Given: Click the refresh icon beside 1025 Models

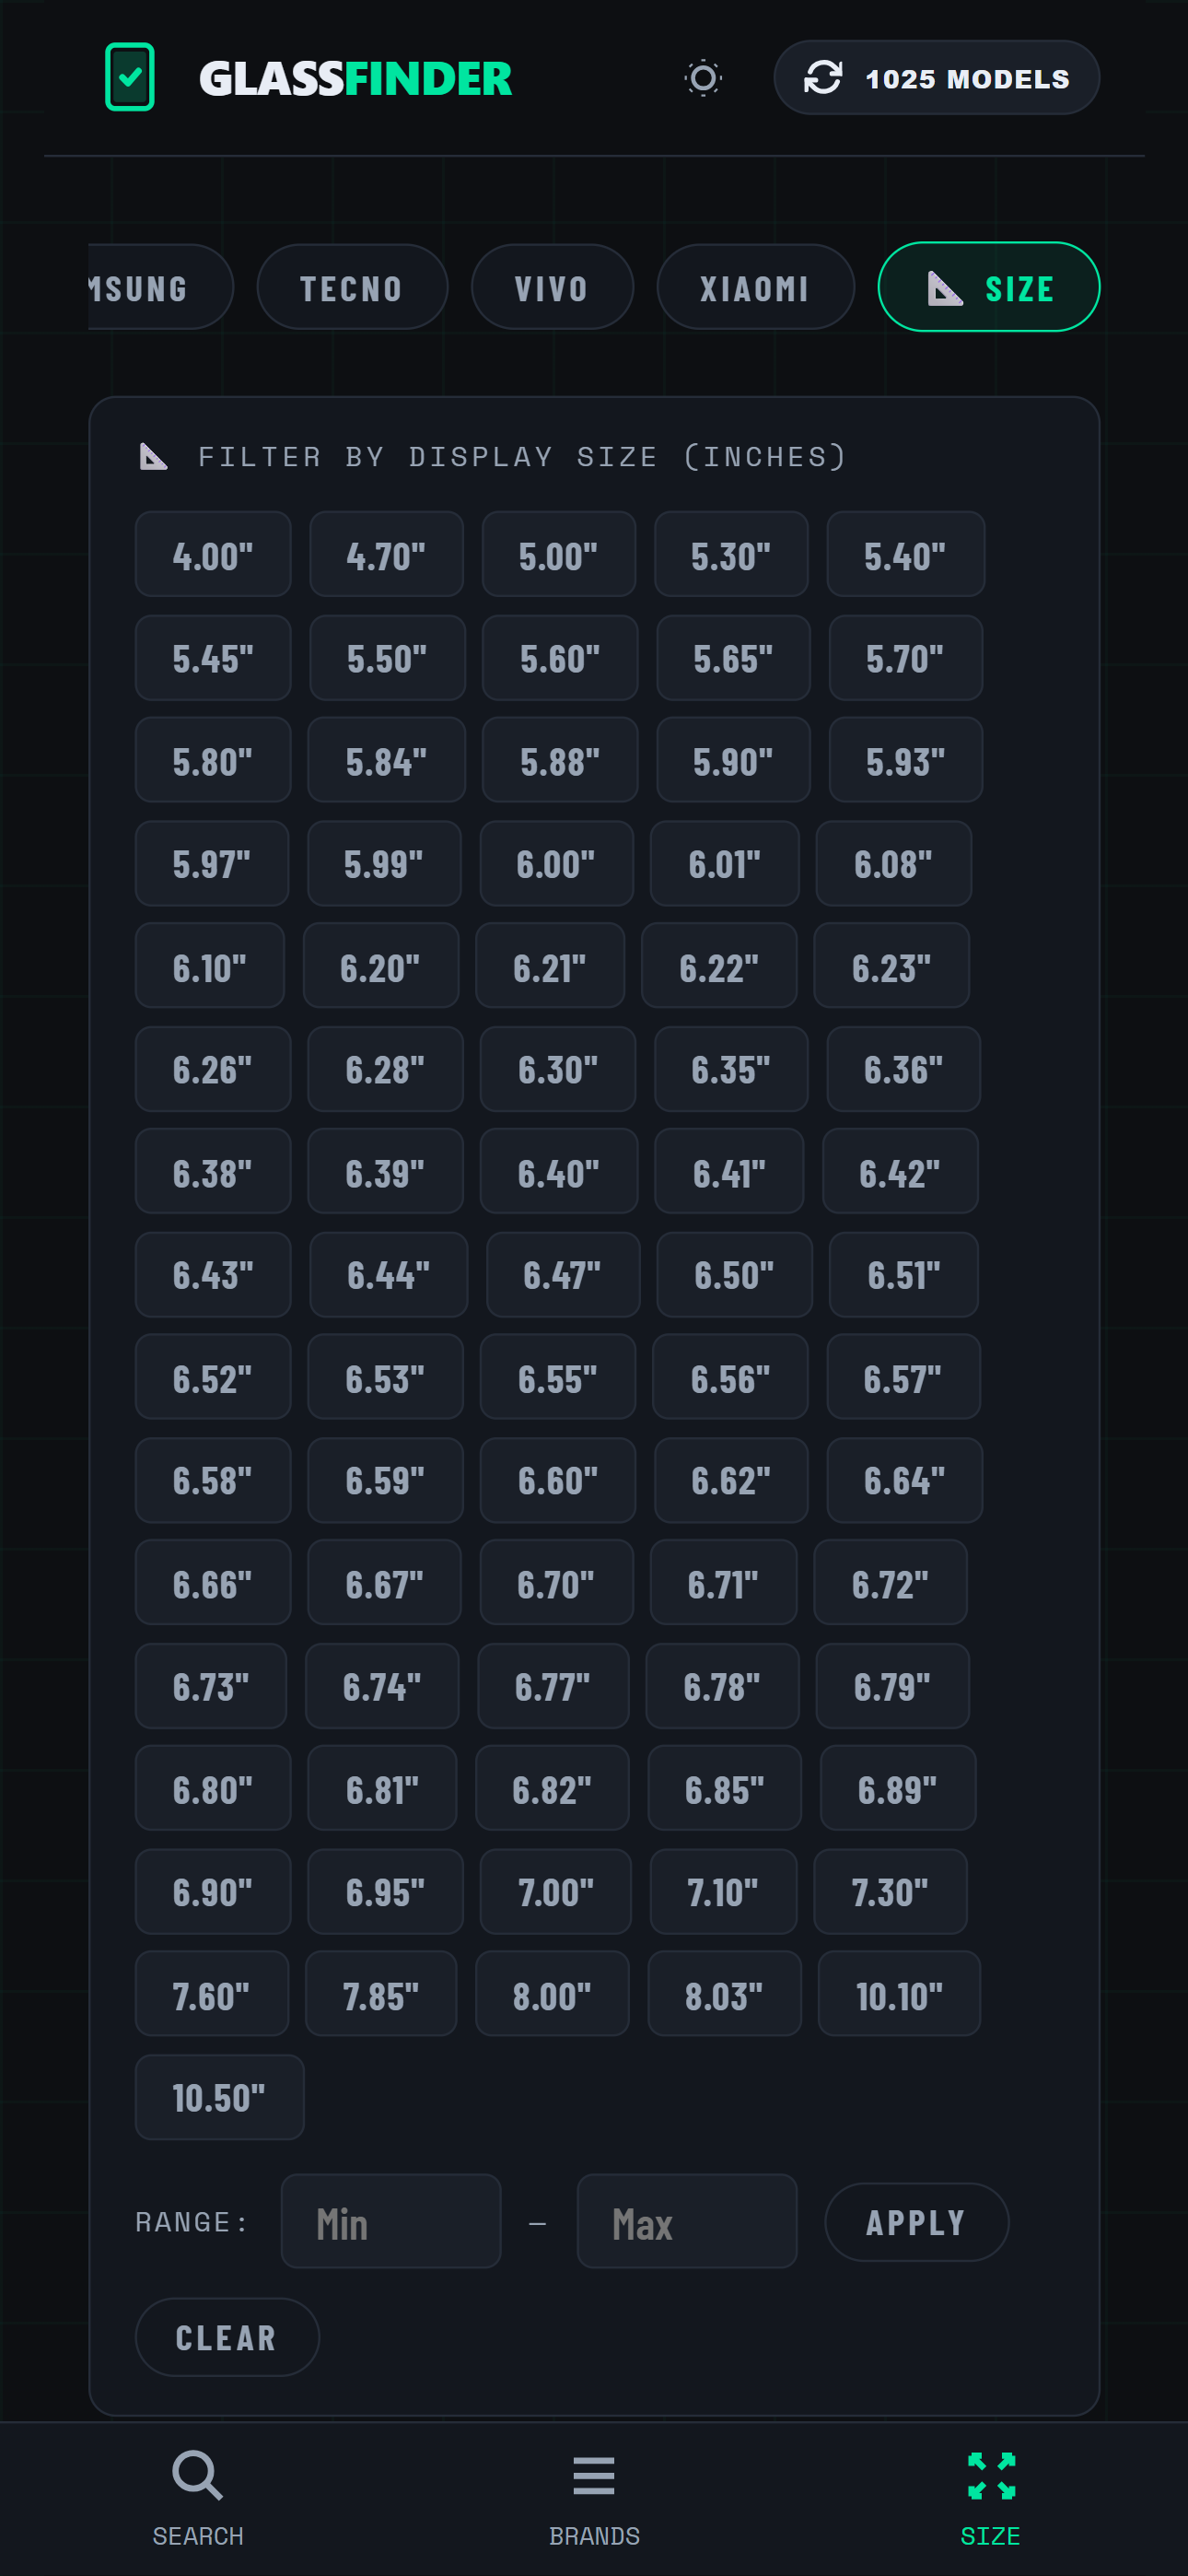Looking at the screenshot, I should (823, 77).
